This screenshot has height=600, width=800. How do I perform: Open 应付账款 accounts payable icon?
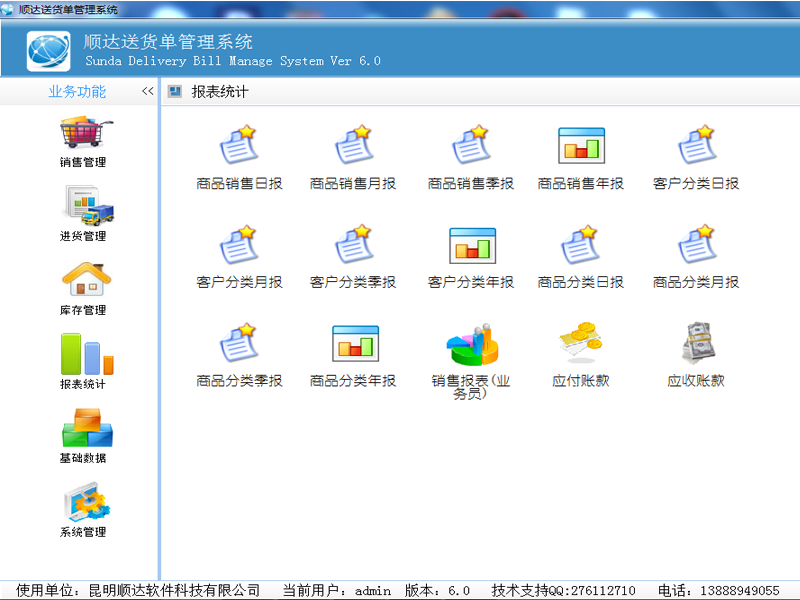click(x=581, y=344)
